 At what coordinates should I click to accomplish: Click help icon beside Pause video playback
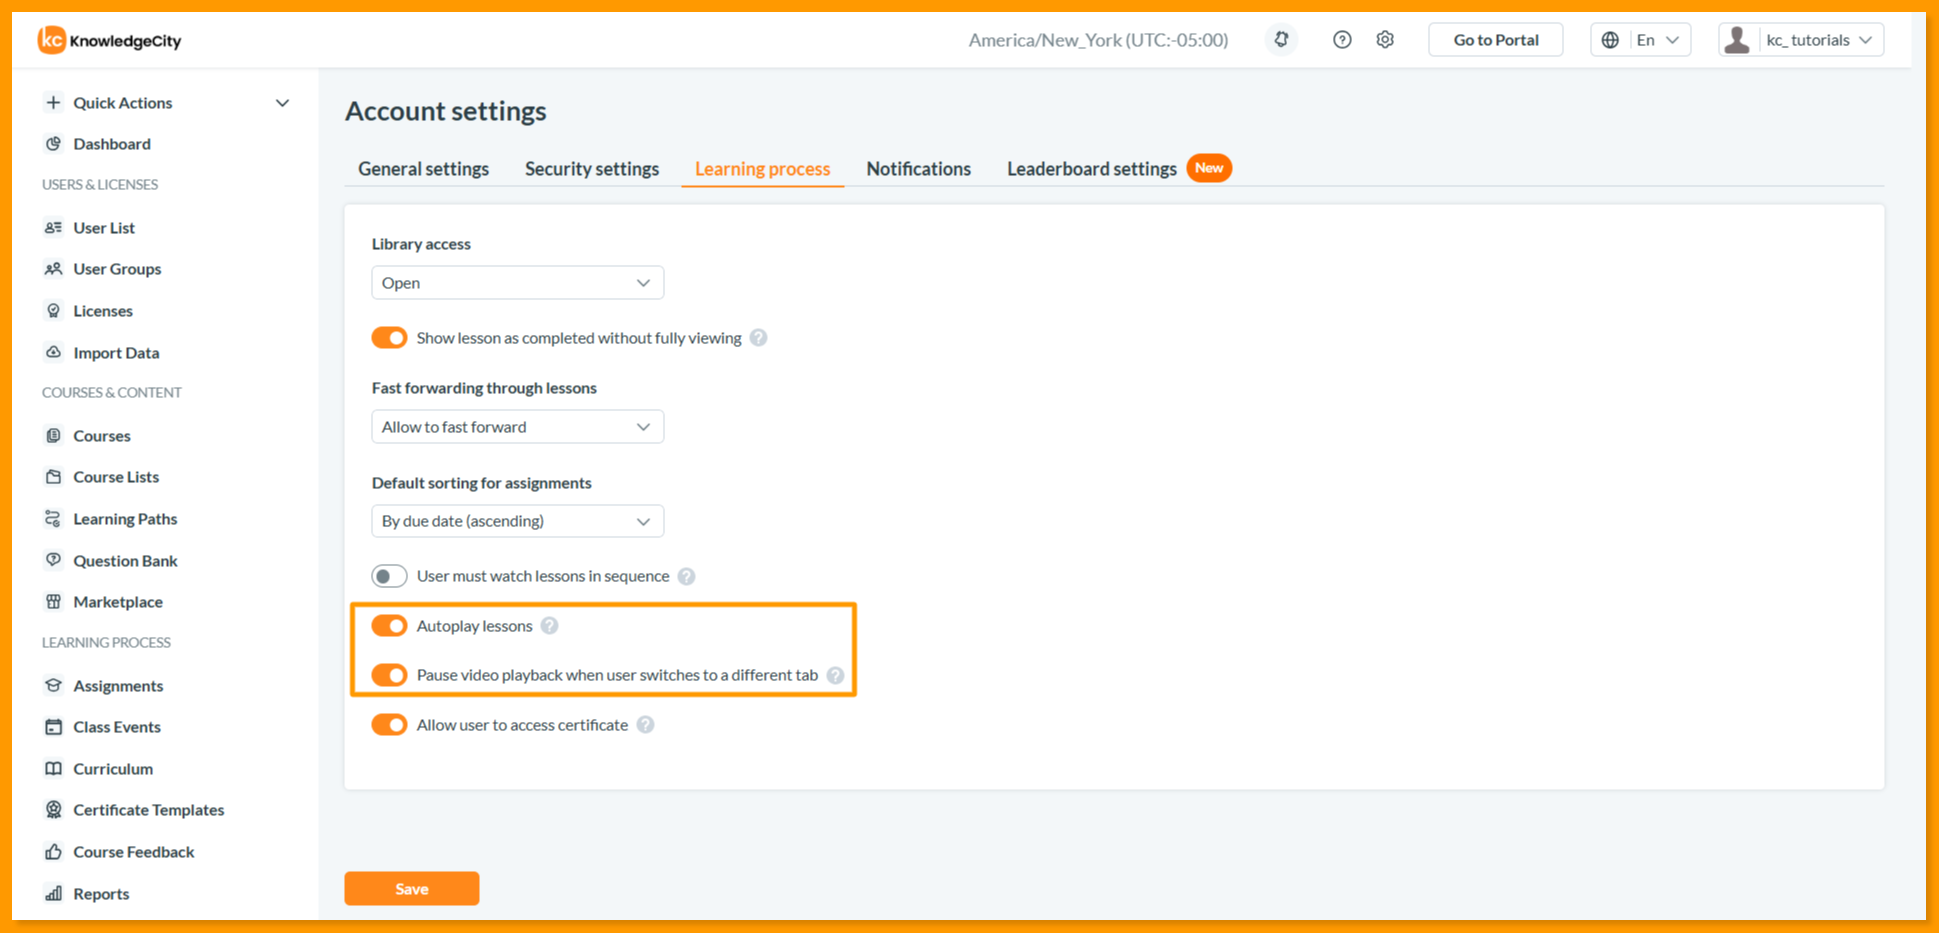(x=835, y=675)
